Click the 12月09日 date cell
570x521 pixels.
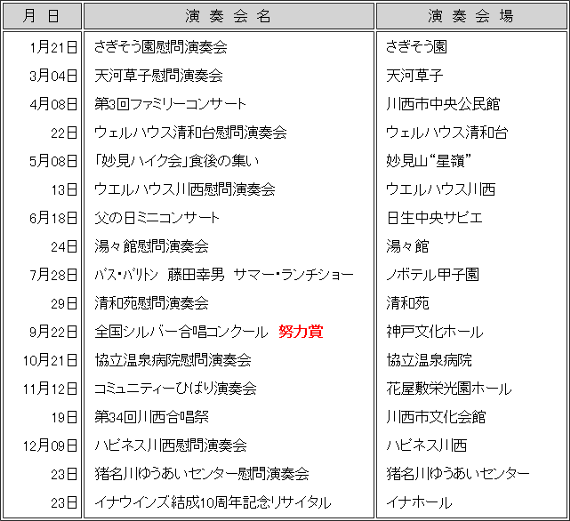click(50, 446)
